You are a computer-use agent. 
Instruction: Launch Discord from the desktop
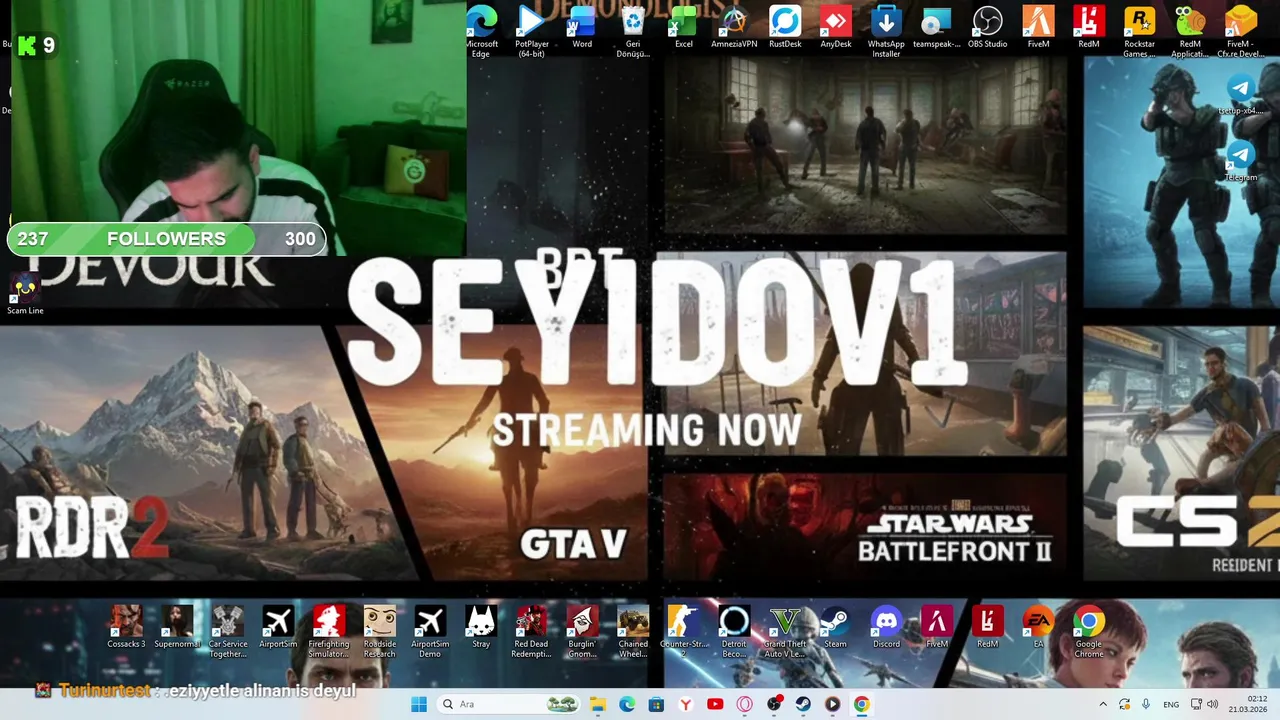coord(886,627)
